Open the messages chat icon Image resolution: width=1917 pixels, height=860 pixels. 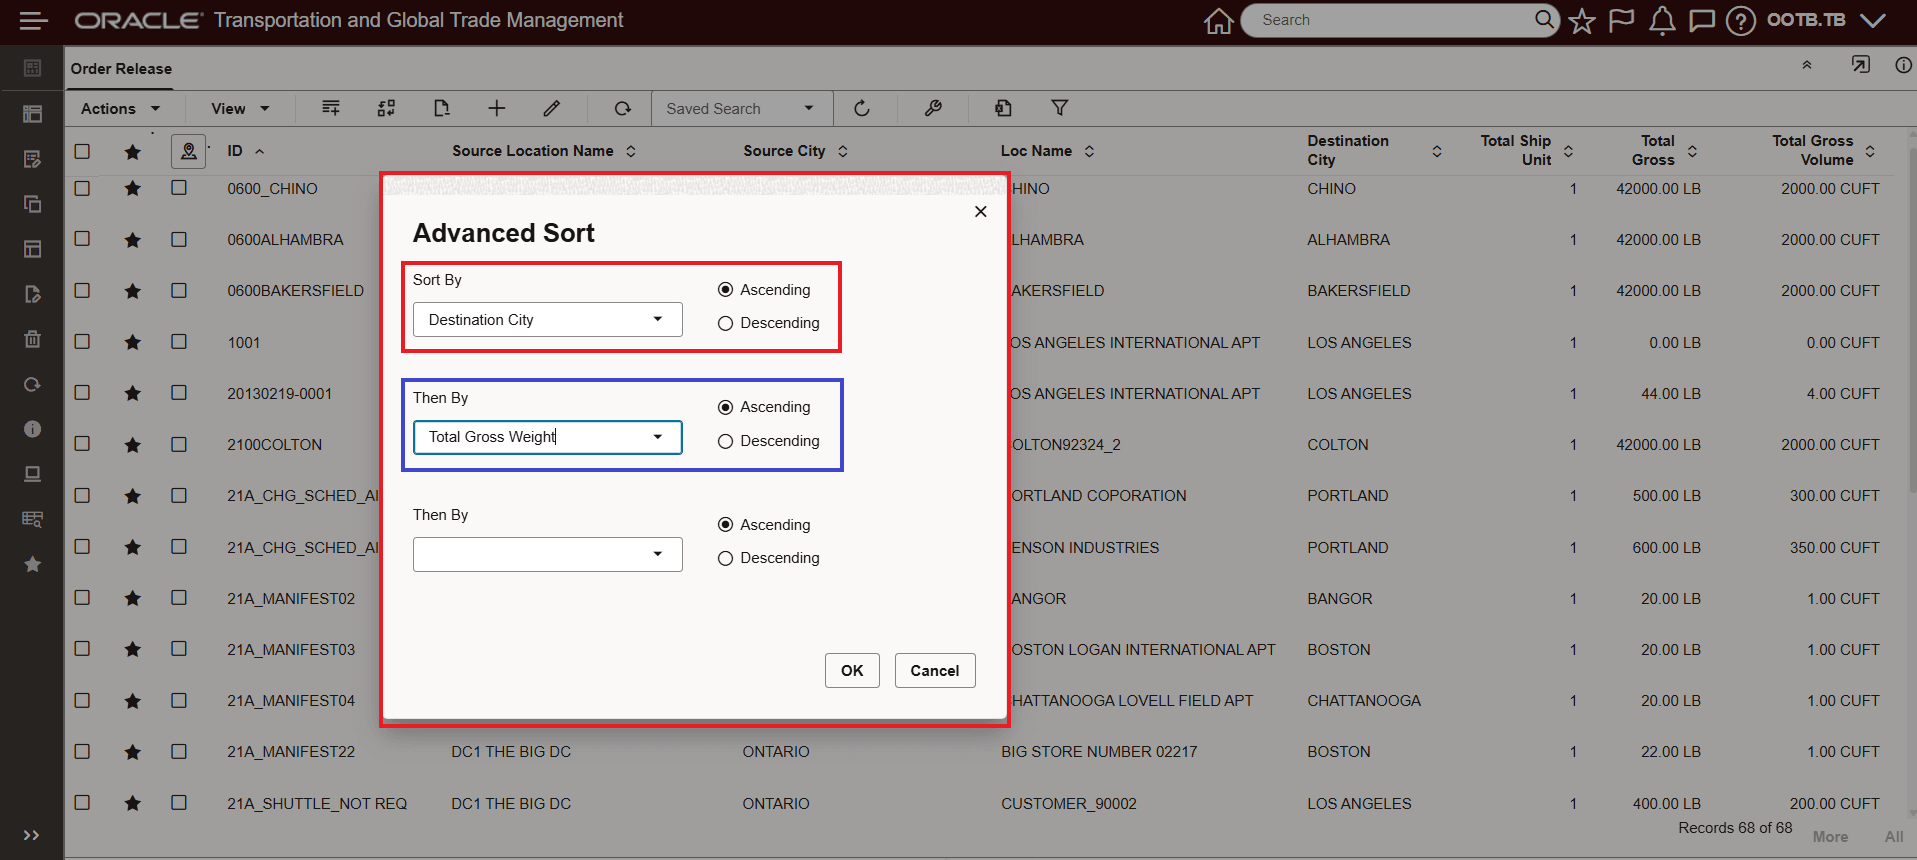tap(1702, 21)
